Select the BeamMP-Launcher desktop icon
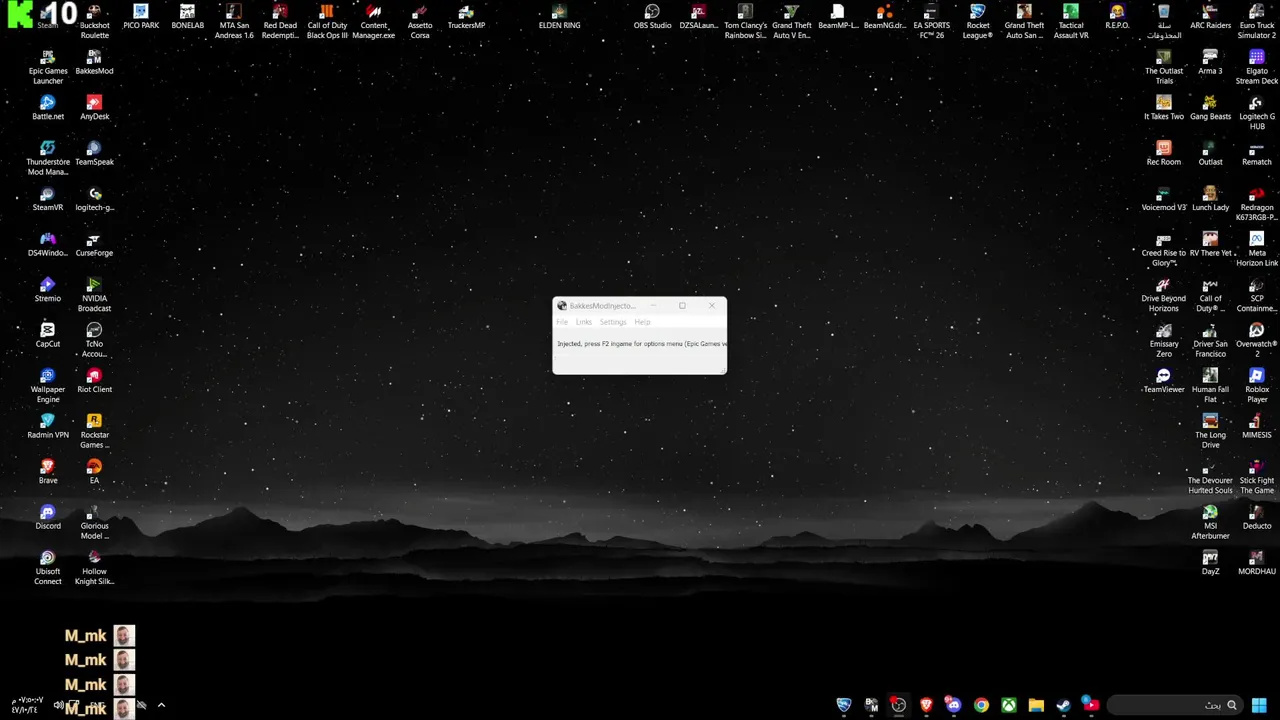The height and width of the screenshot is (720, 1280). coord(838,18)
